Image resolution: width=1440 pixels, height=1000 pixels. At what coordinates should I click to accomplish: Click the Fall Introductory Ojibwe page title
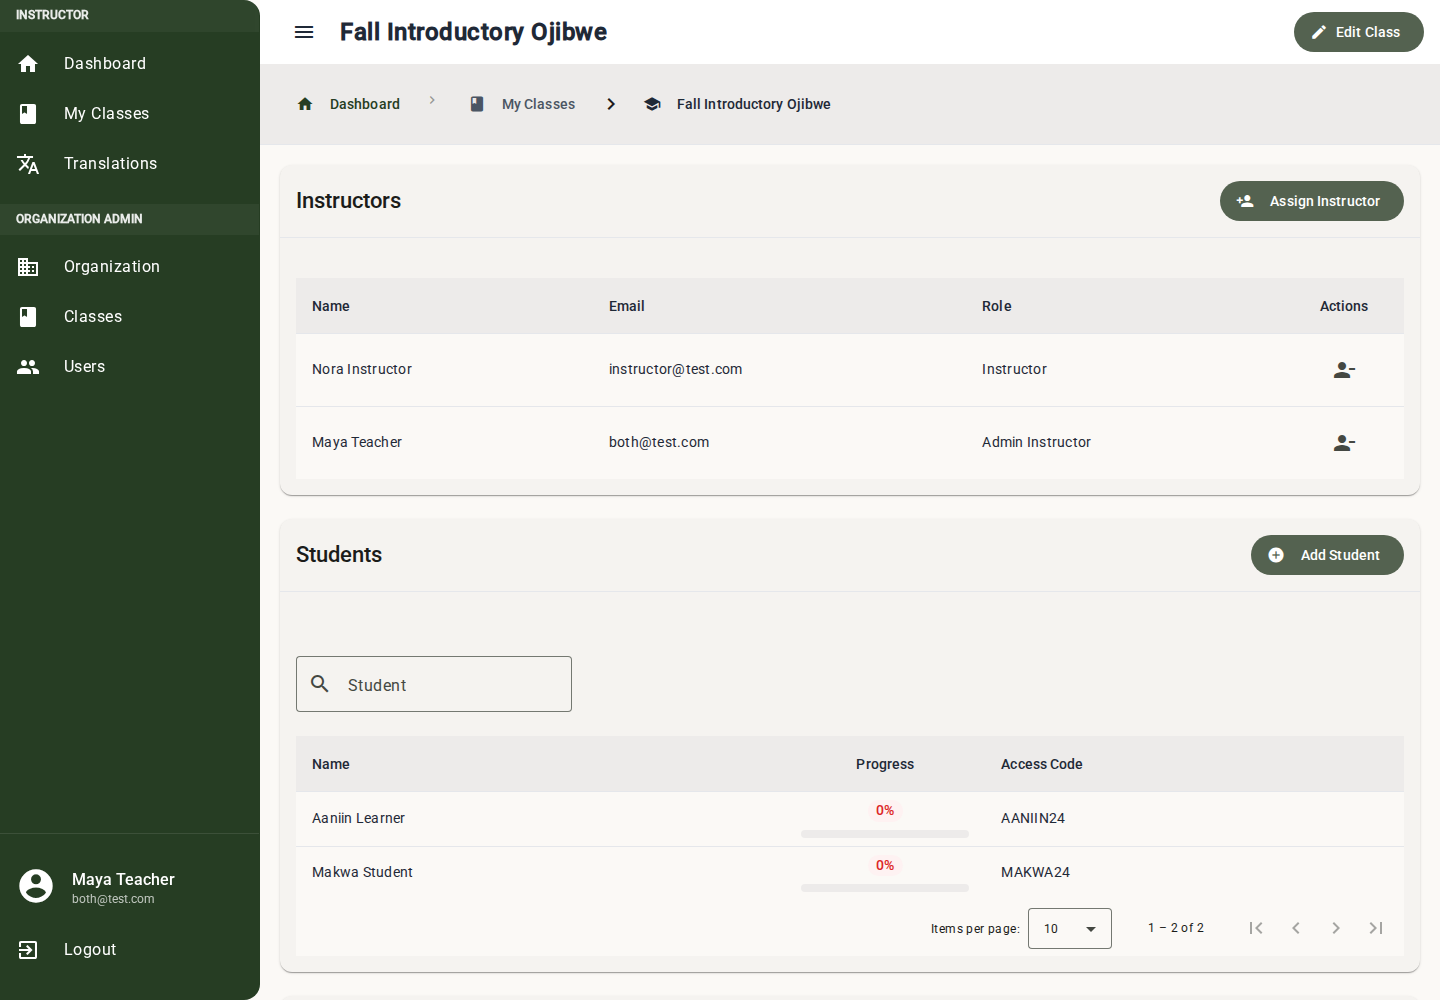tap(473, 32)
